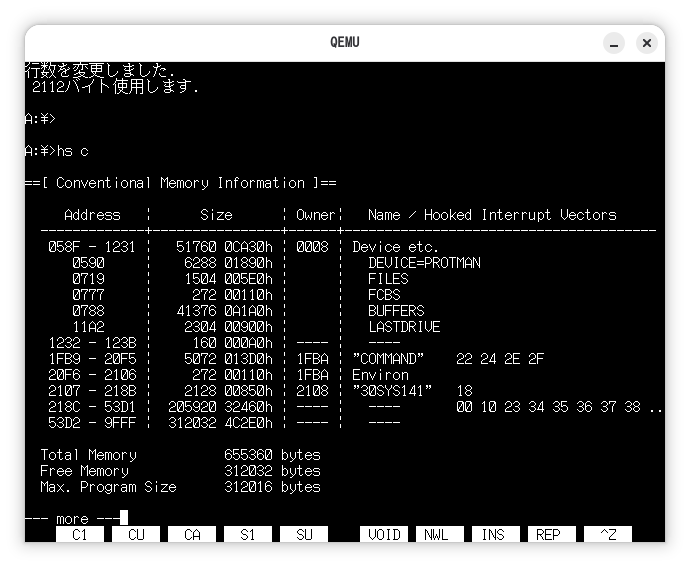Click address range 53D2 - 9FFF
Viewport: 690px width, 567px height.
point(92,423)
